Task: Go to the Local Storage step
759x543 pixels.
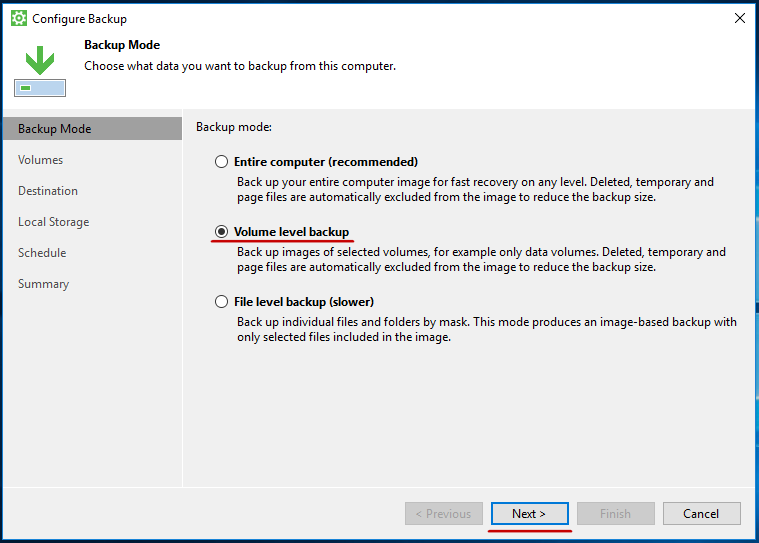Action: [54, 222]
